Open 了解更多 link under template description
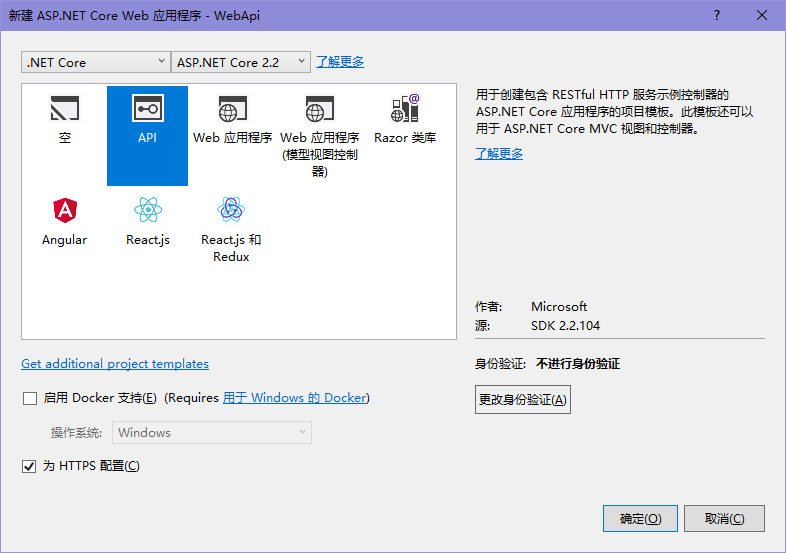Screen dimensions: 786x553 499,153
